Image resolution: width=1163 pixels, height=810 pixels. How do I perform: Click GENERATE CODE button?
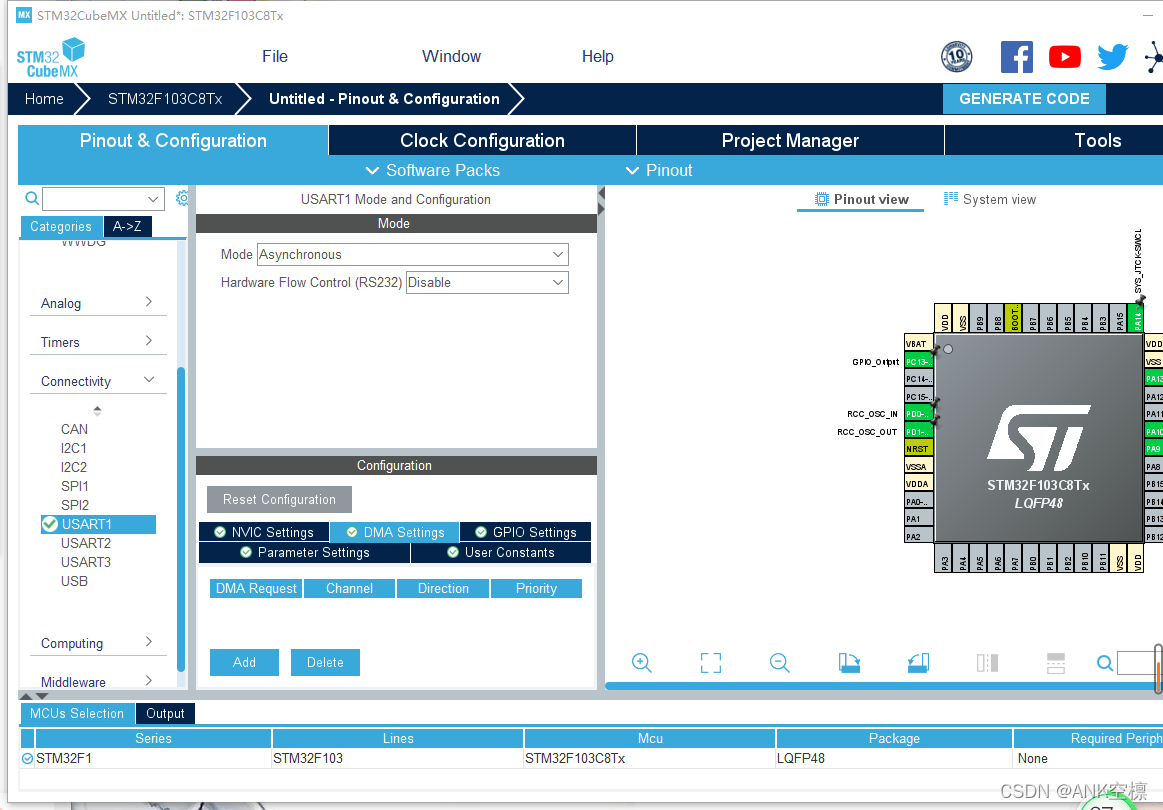(x=1024, y=99)
